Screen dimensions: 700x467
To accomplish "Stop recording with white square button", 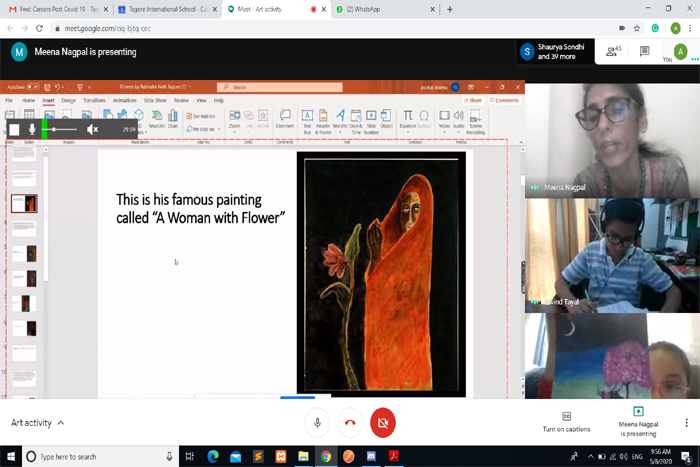I will coord(14,129).
